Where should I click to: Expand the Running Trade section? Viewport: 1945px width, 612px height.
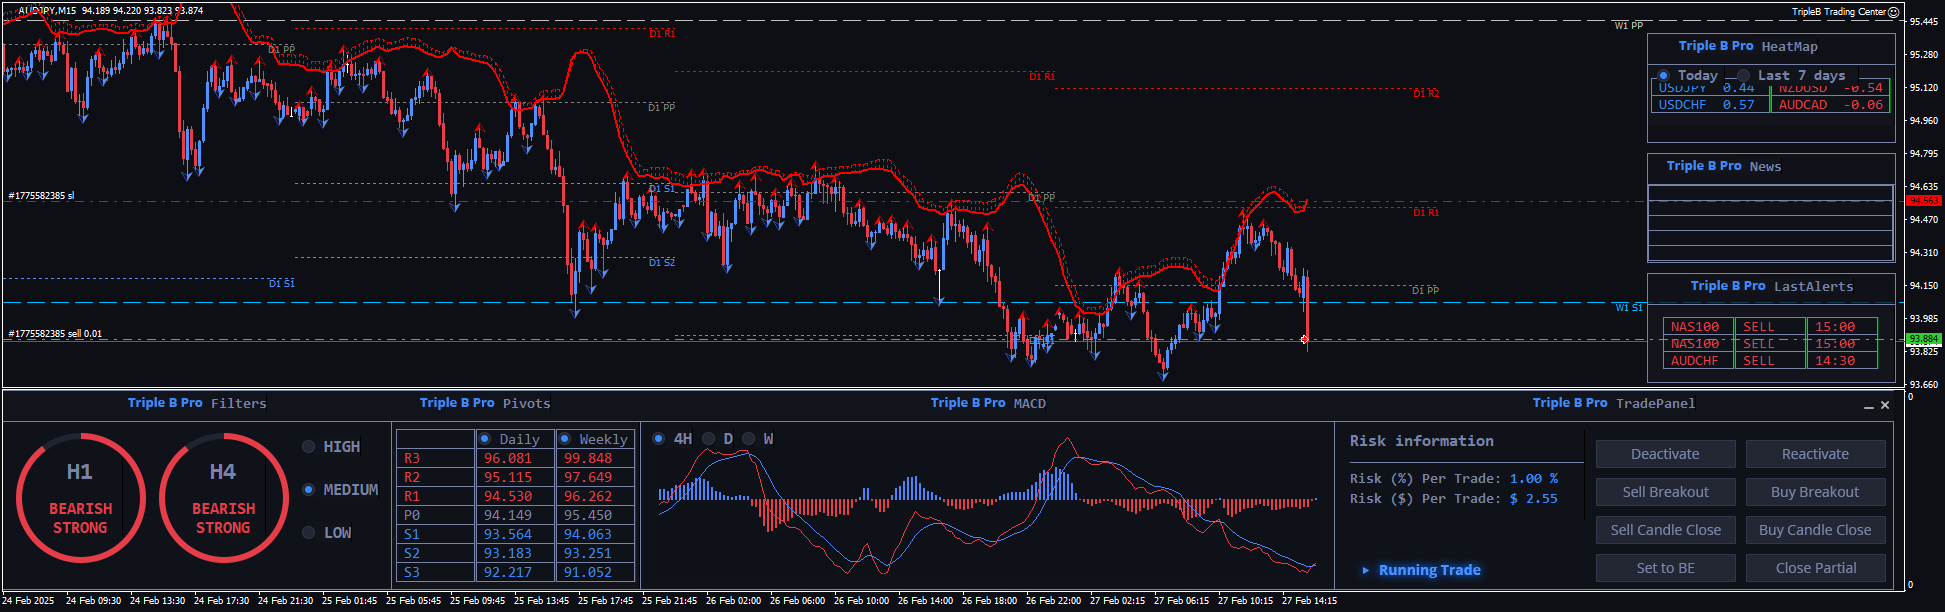[x=1366, y=570]
